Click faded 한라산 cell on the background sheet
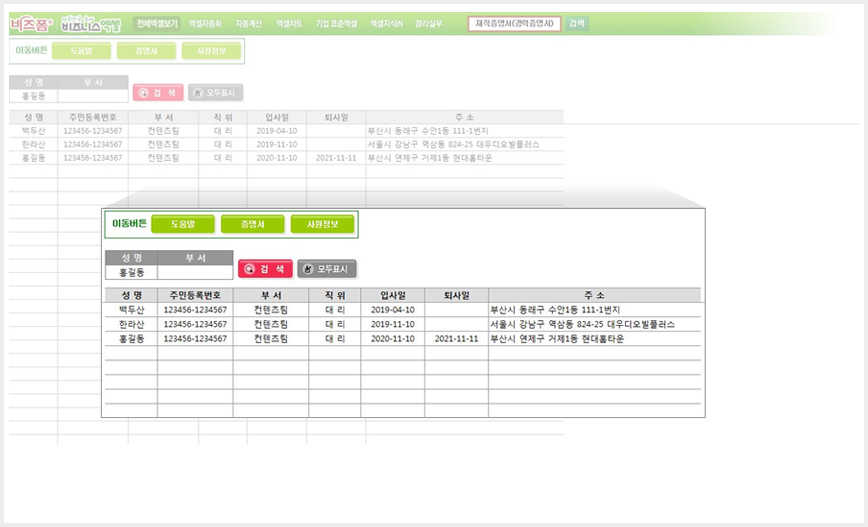The image size is (868, 527). pyautogui.click(x=33, y=144)
